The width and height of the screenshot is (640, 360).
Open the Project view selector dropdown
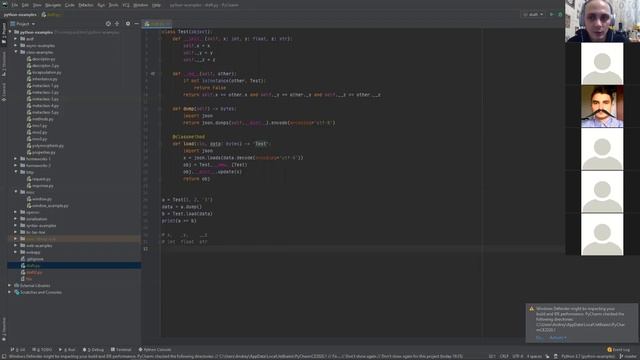(x=23, y=24)
